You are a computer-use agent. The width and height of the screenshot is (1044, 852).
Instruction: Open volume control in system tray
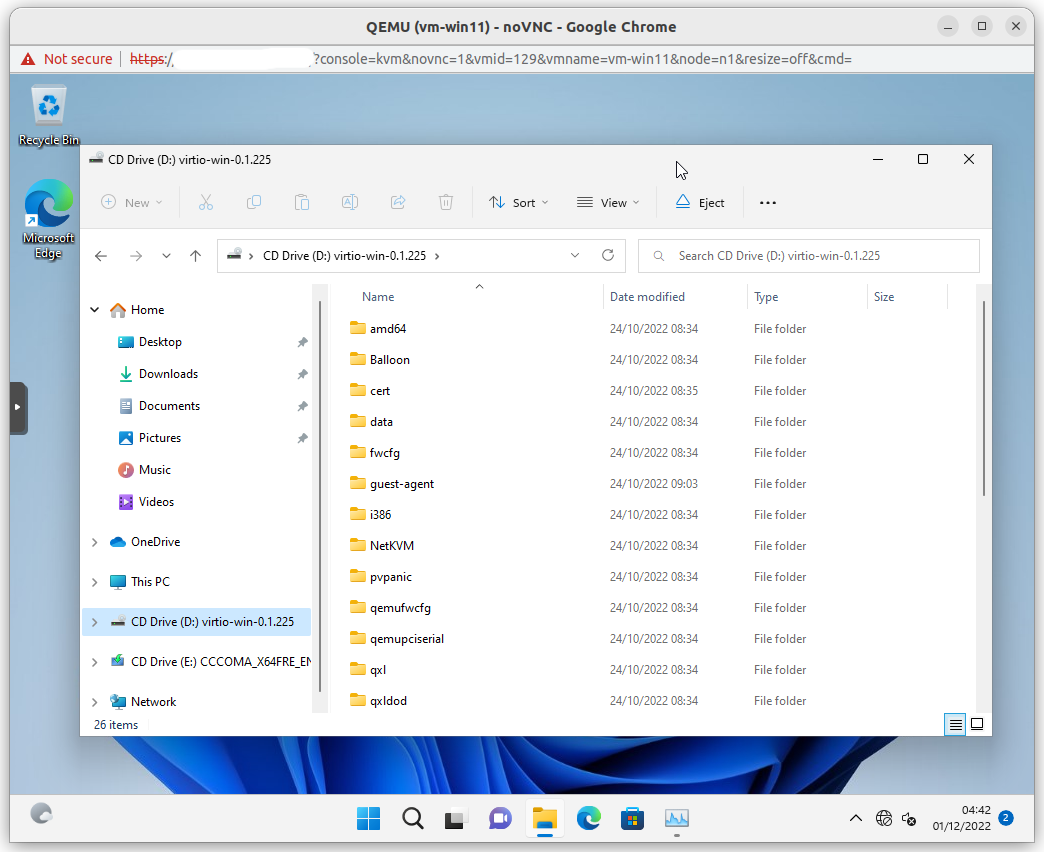pyautogui.click(x=909, y=819)
